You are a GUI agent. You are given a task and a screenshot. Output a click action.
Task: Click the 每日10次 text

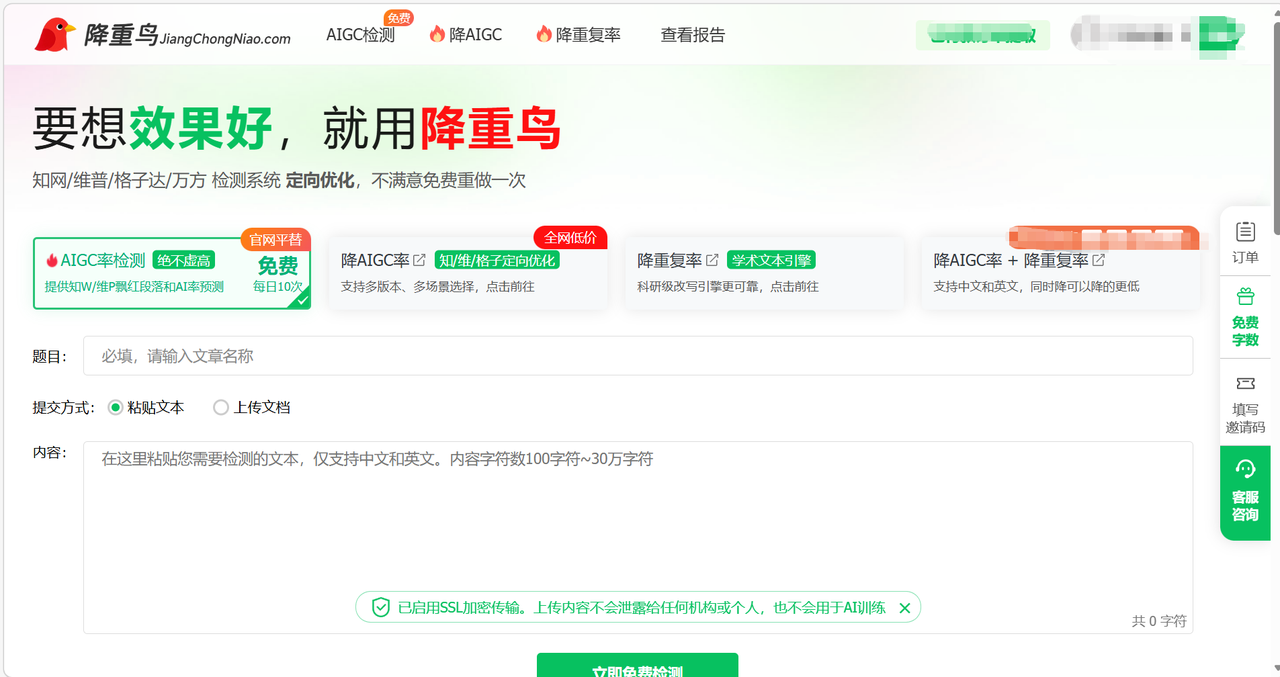pyautogui.click(x=277, y=287)
